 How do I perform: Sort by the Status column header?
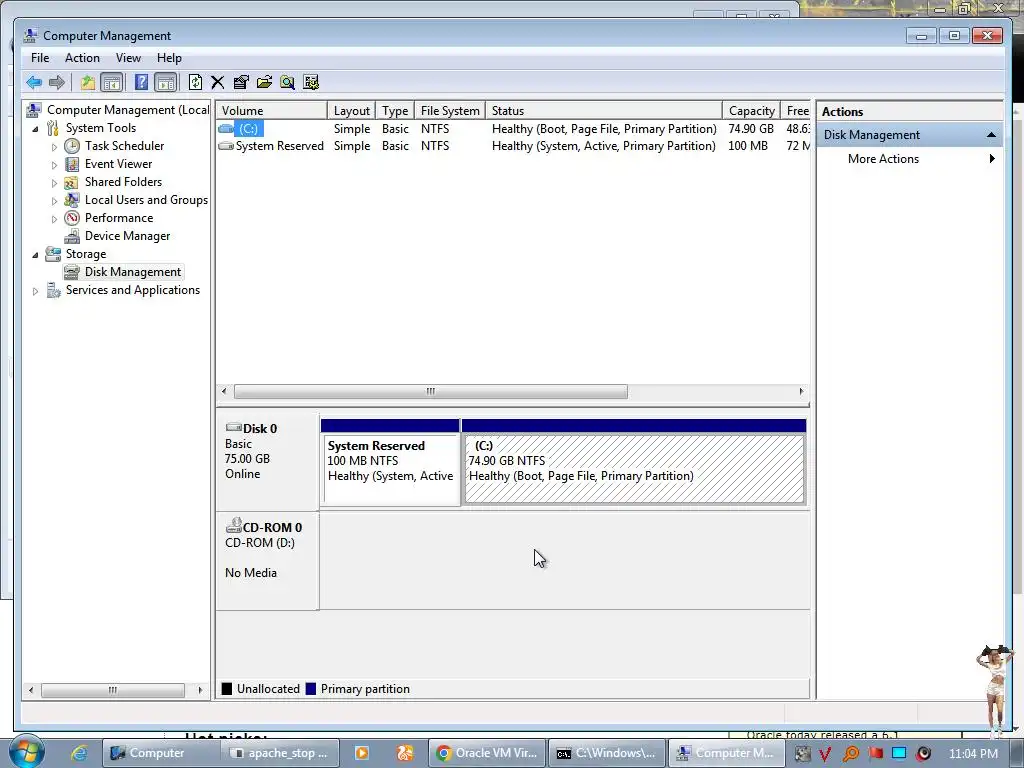(x=603, y=110)
